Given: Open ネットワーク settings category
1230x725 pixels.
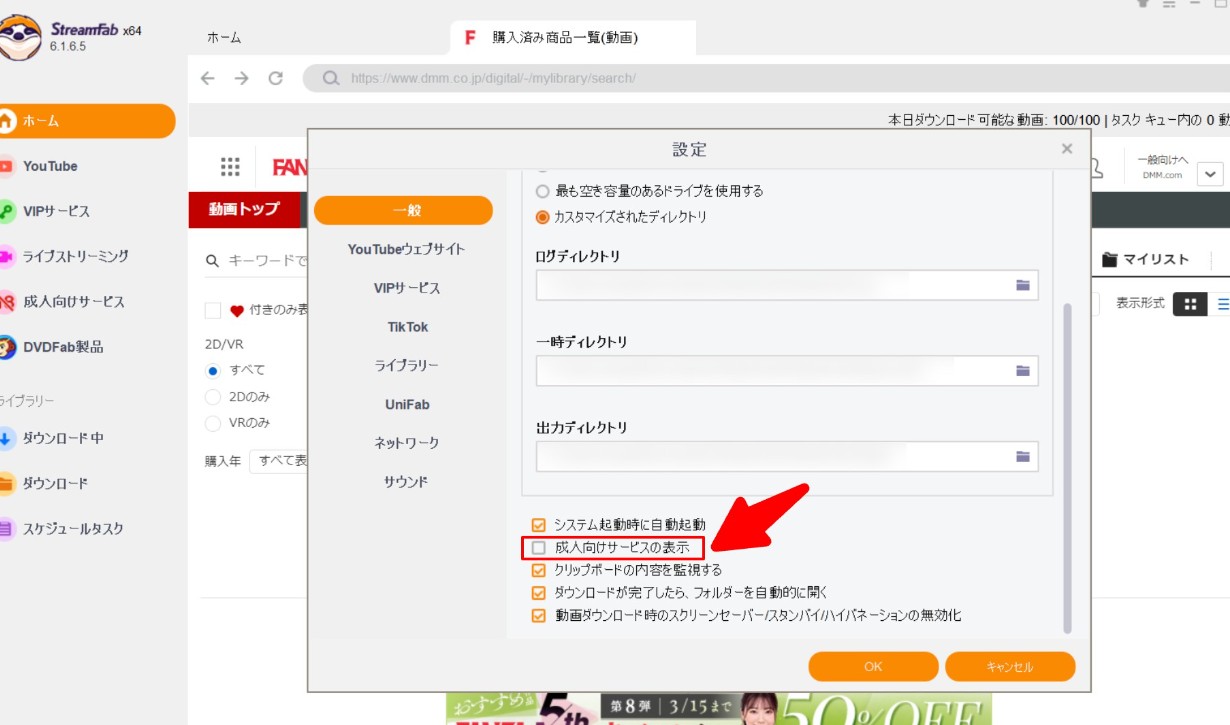Looking at the screenshot, I should click(x=406, y=443).
